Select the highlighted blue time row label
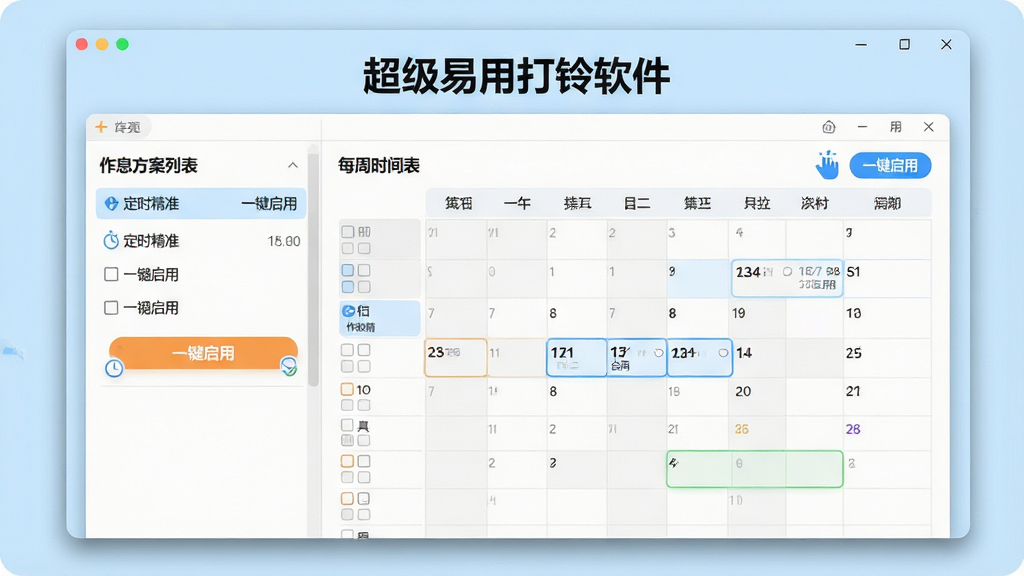 click(380, 318)
